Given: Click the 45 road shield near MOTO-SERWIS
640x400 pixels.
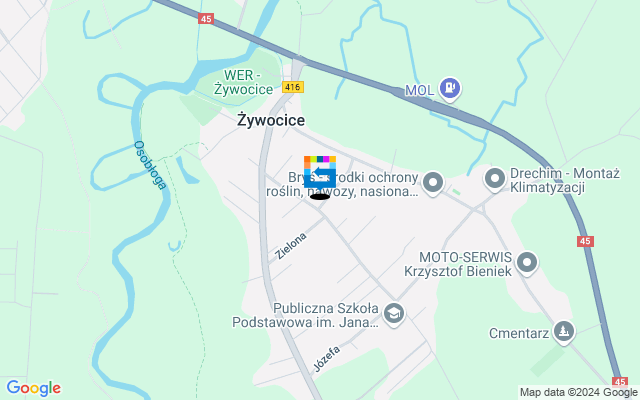Looking at the screenshot, I should [x=585, y=241].
